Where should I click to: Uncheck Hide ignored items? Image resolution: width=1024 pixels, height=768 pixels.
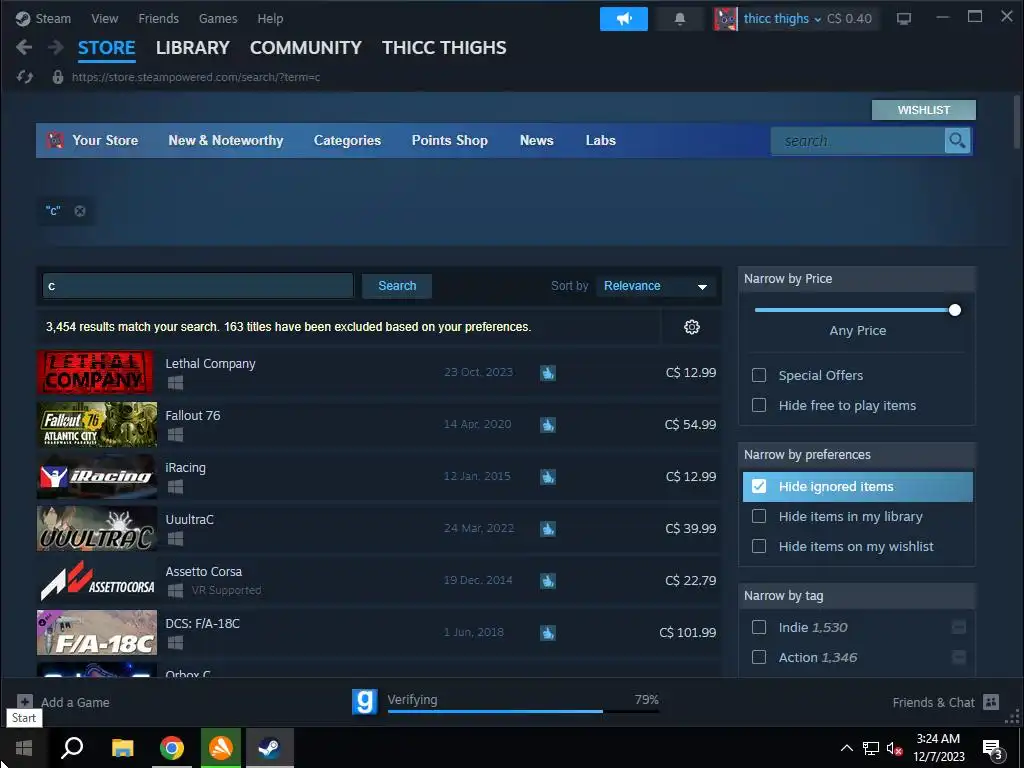tap(759, 487)
